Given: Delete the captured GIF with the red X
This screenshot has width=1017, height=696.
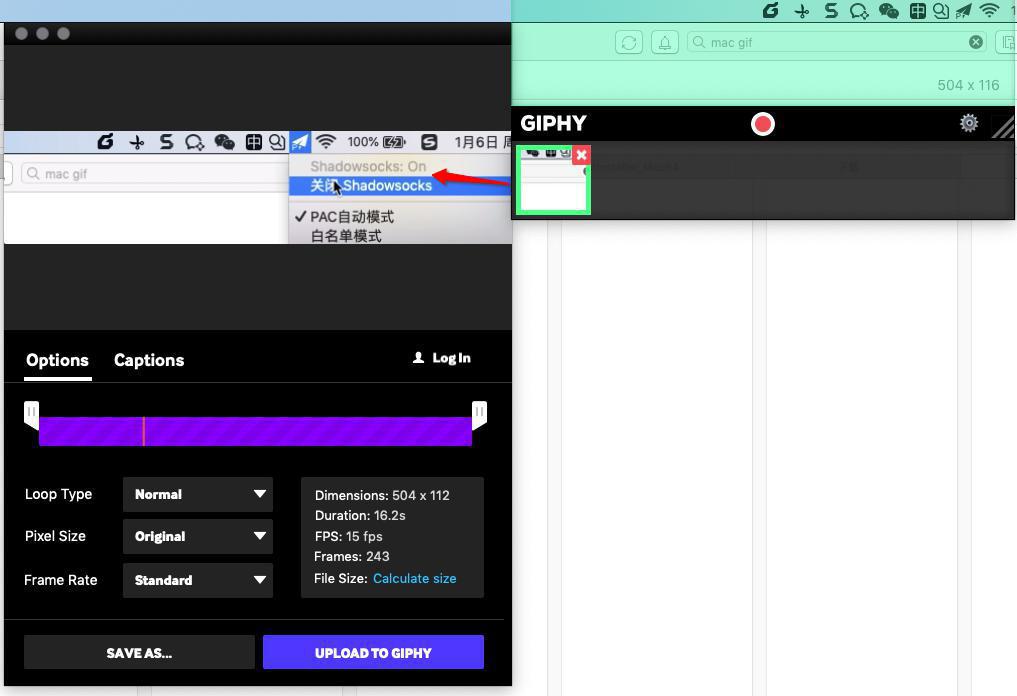Looking at the screenshot, I should [x=581, y=154].
